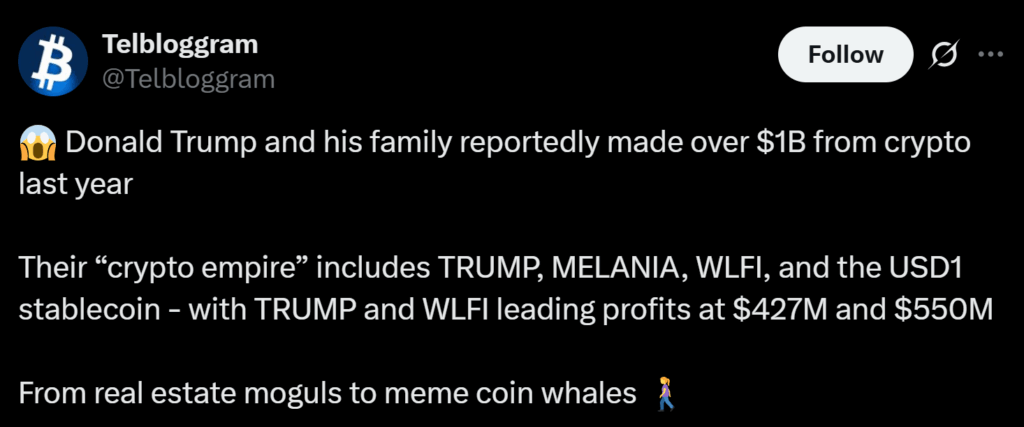Image resolution: width=1024 pixels, height=427 pixels.
Task: Follow the Telbloggram account
Action: [845, 55]
